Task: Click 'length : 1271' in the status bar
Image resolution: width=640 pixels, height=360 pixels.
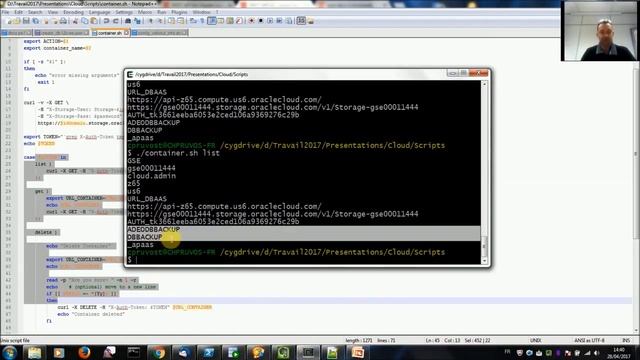Action: [x=358, y=340]
